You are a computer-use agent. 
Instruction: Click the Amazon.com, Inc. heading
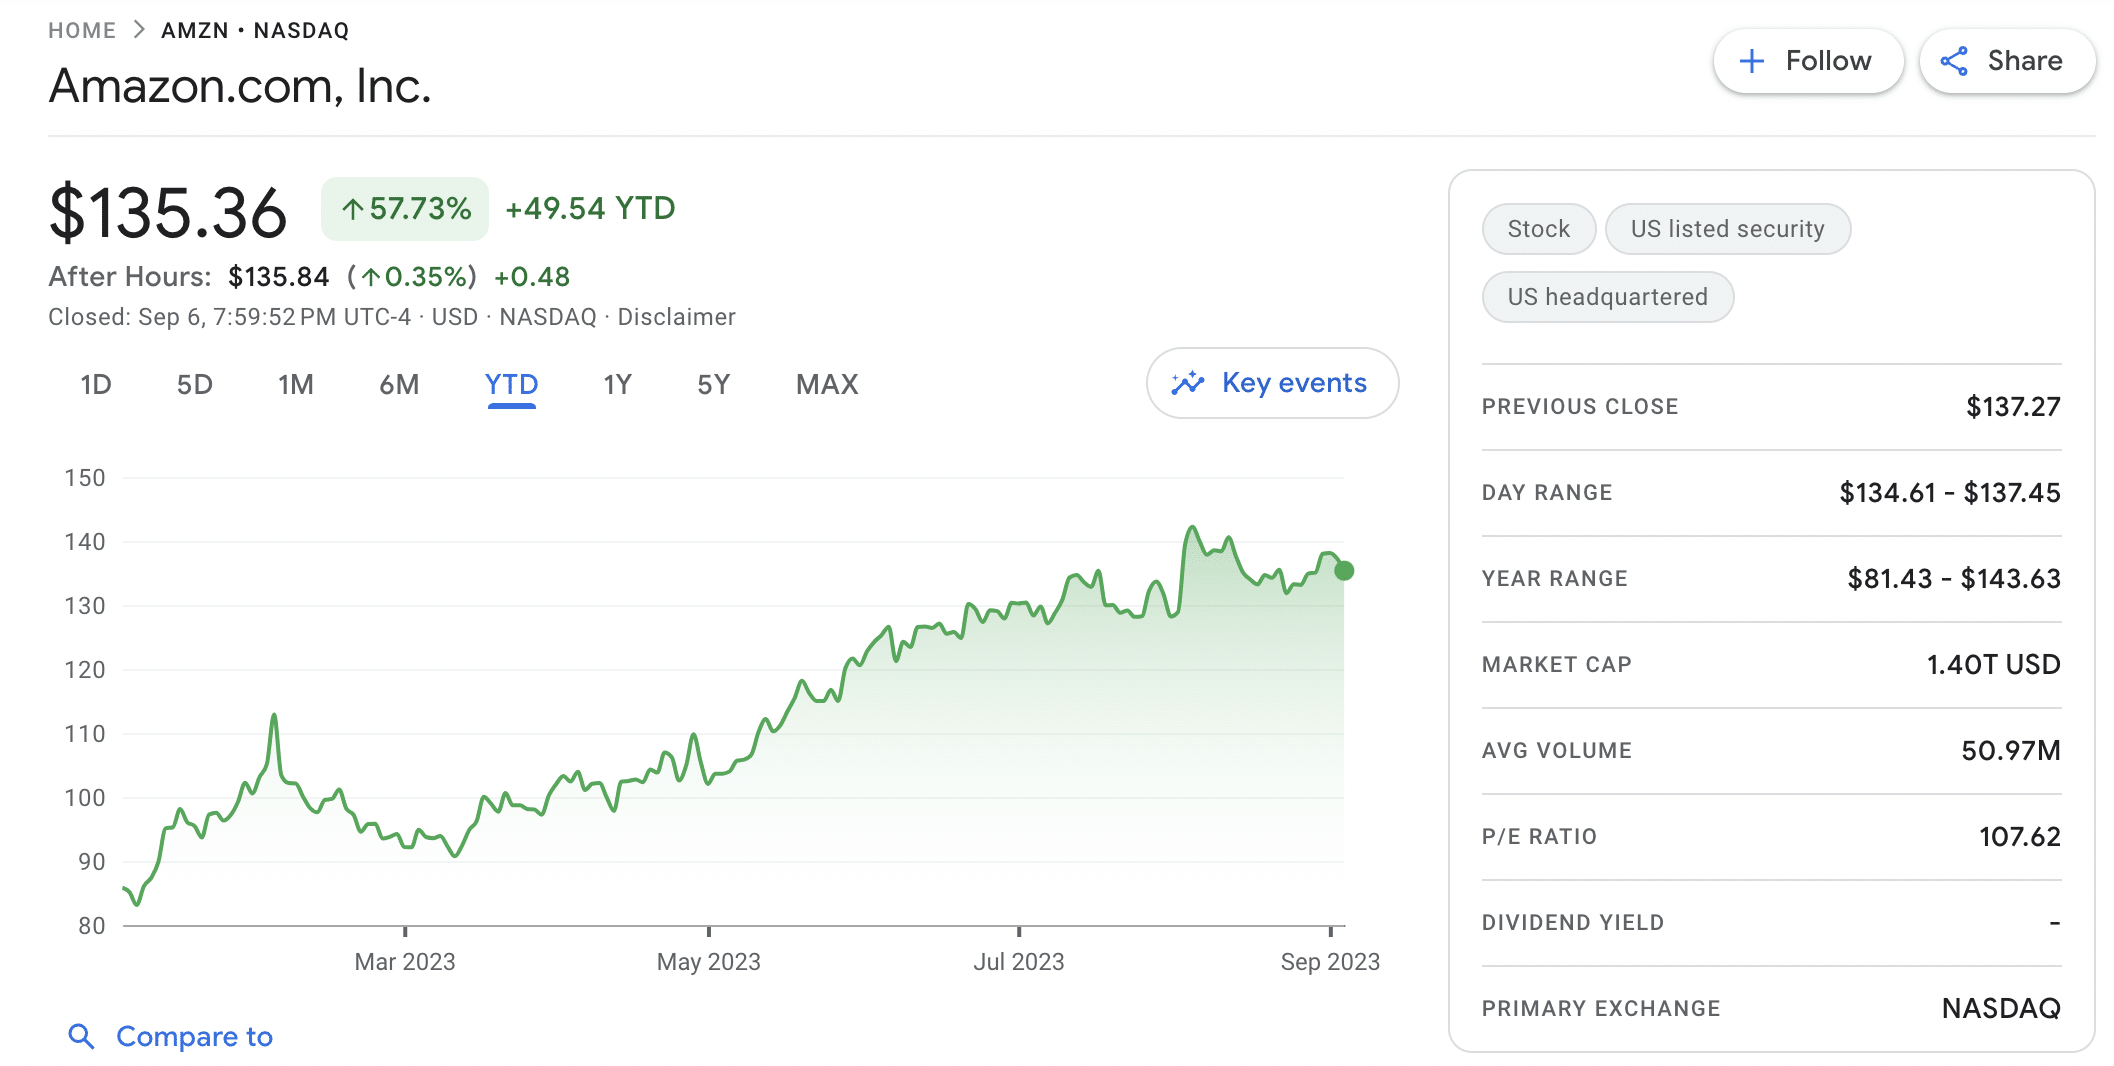tap(240, 86)
